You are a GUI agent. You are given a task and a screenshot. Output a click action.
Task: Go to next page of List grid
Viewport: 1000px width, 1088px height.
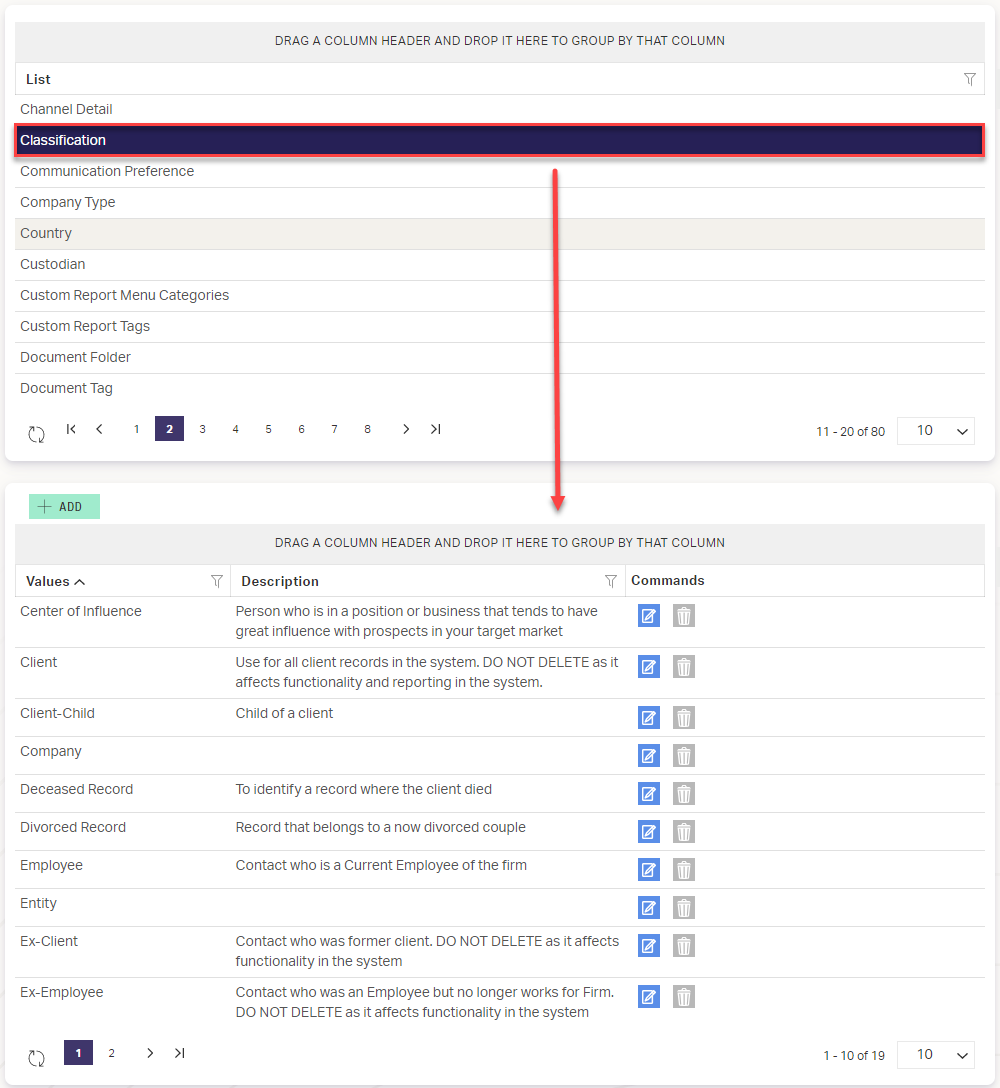[x=406, y=429]
